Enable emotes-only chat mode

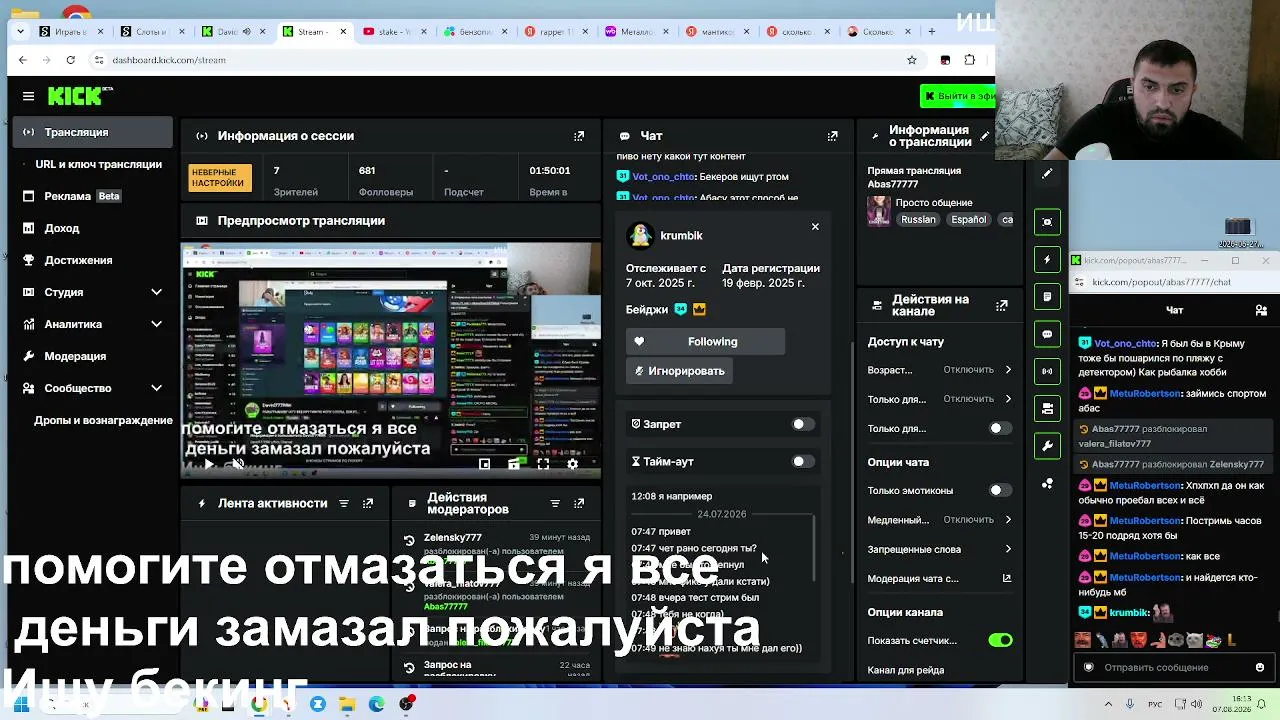tap(1000, 490)
